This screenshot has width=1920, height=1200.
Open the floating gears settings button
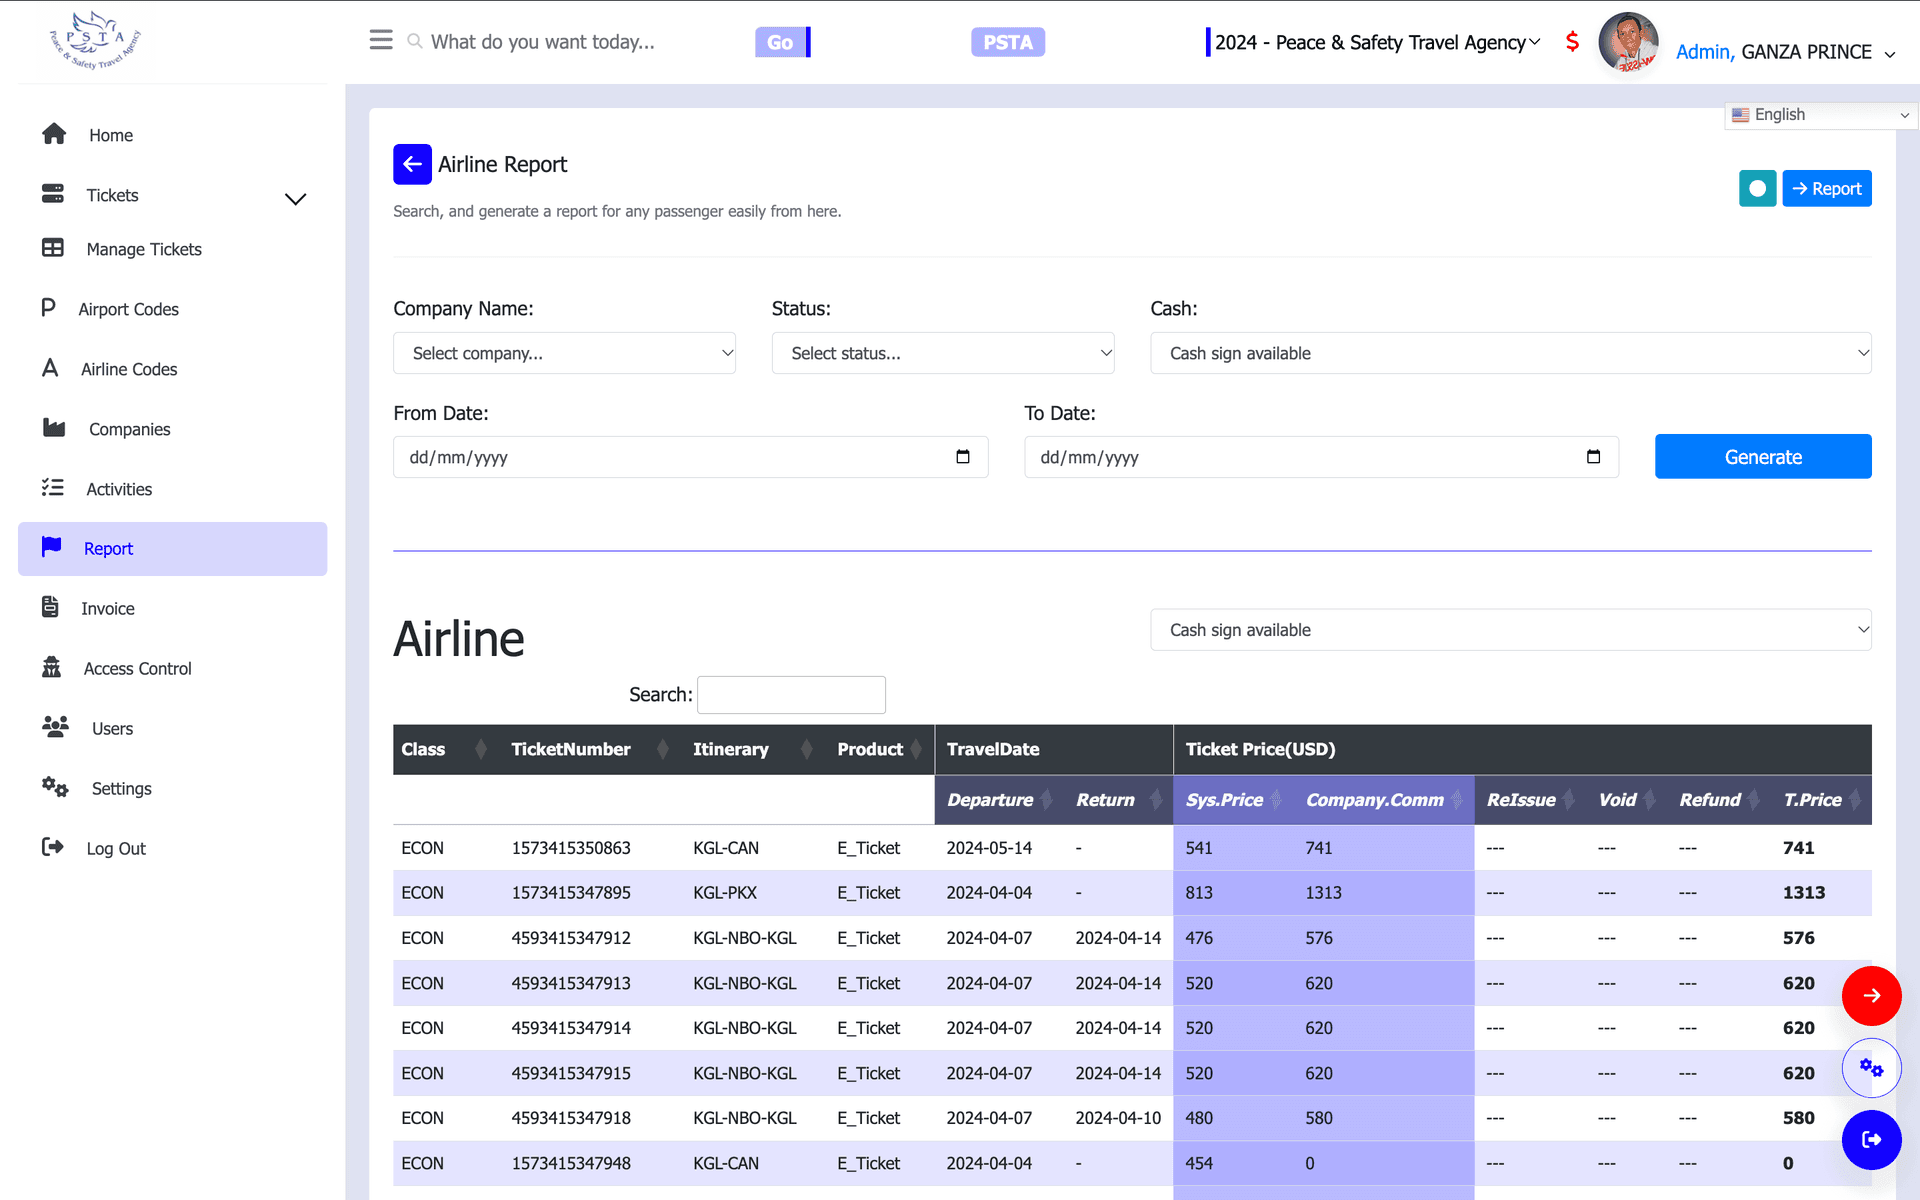tap(1871, 1068)
